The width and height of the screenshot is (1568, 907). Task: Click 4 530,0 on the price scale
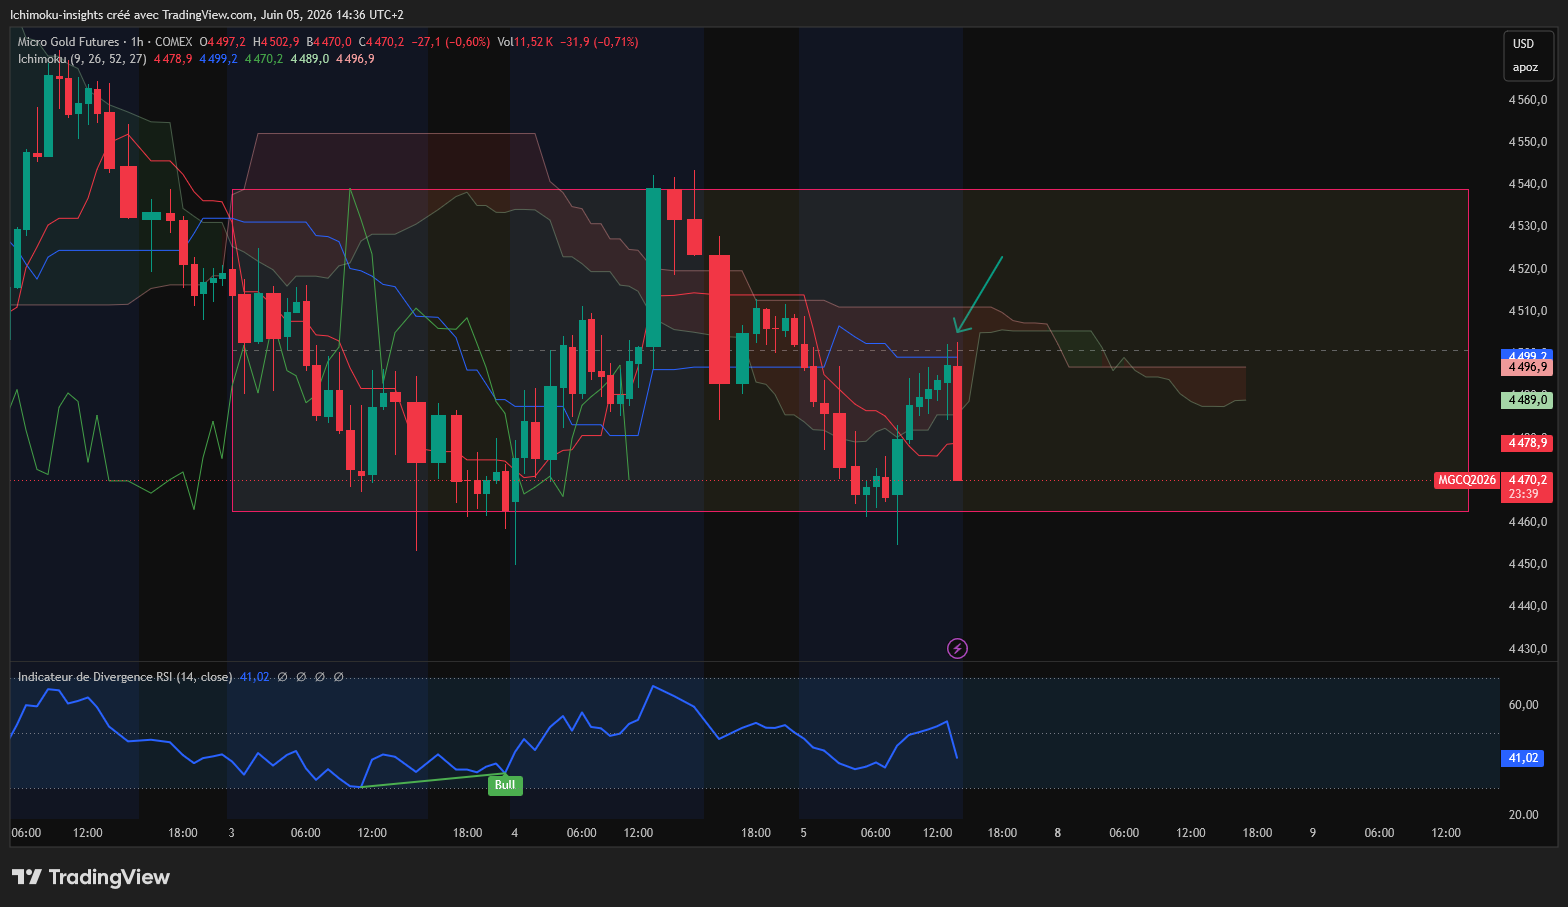click(1528, 226)
